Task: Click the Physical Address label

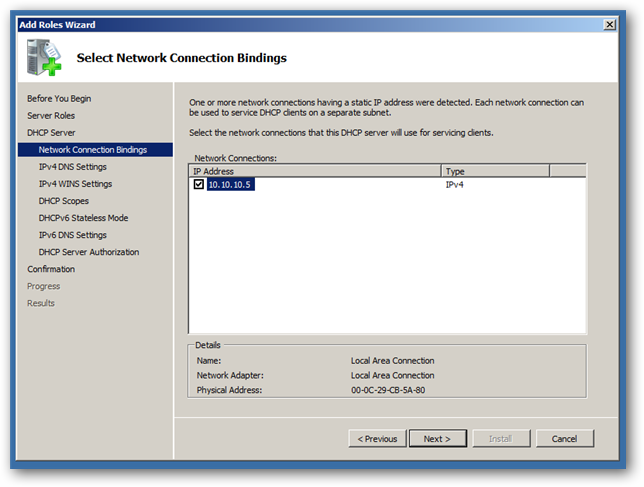Action: pos(229,390)
